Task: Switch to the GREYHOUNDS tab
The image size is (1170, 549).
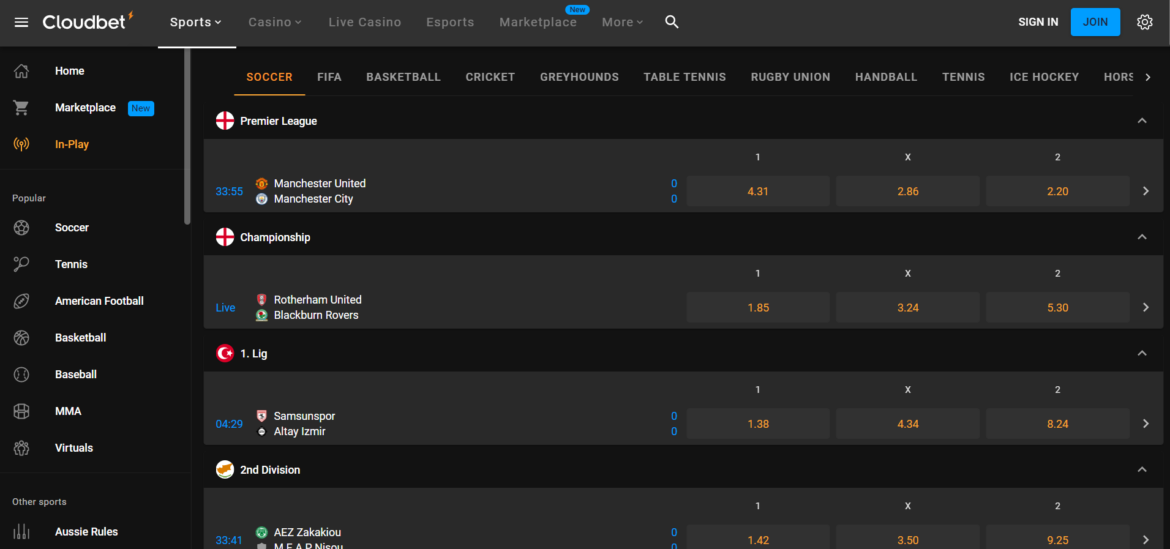Action: click(x=580, y=77)
